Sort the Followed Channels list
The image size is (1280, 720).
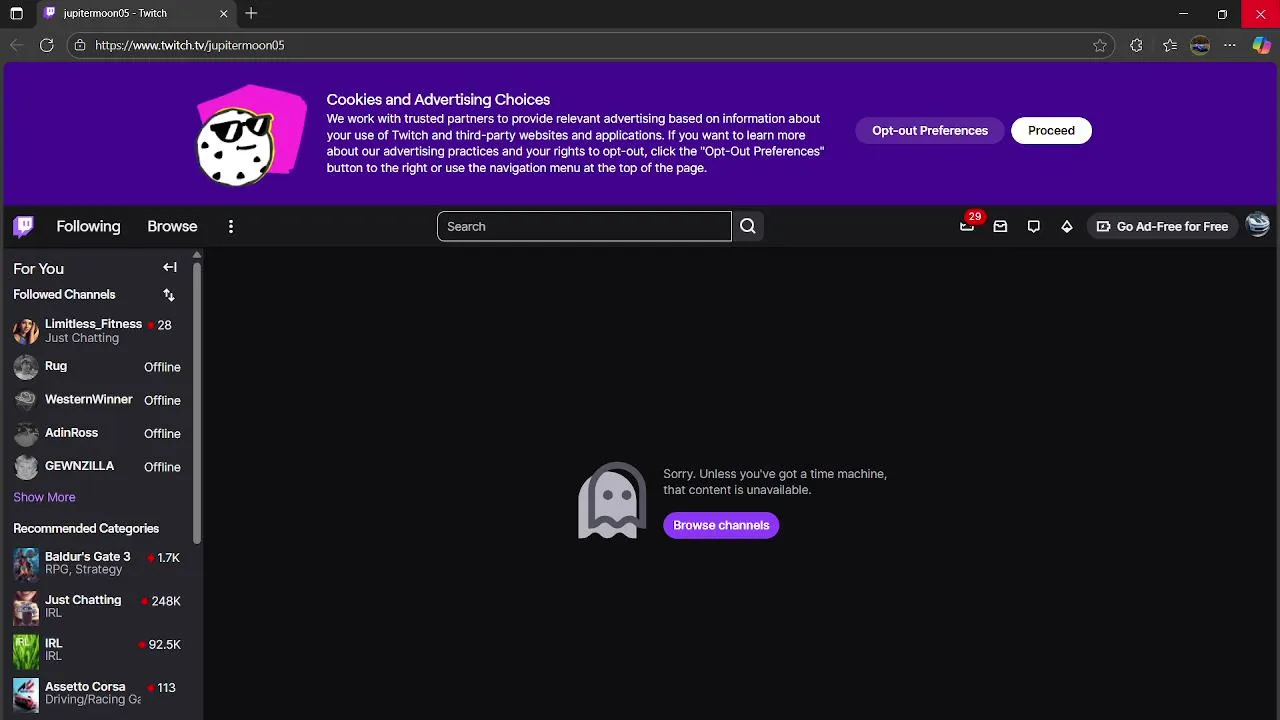[169, 294]
